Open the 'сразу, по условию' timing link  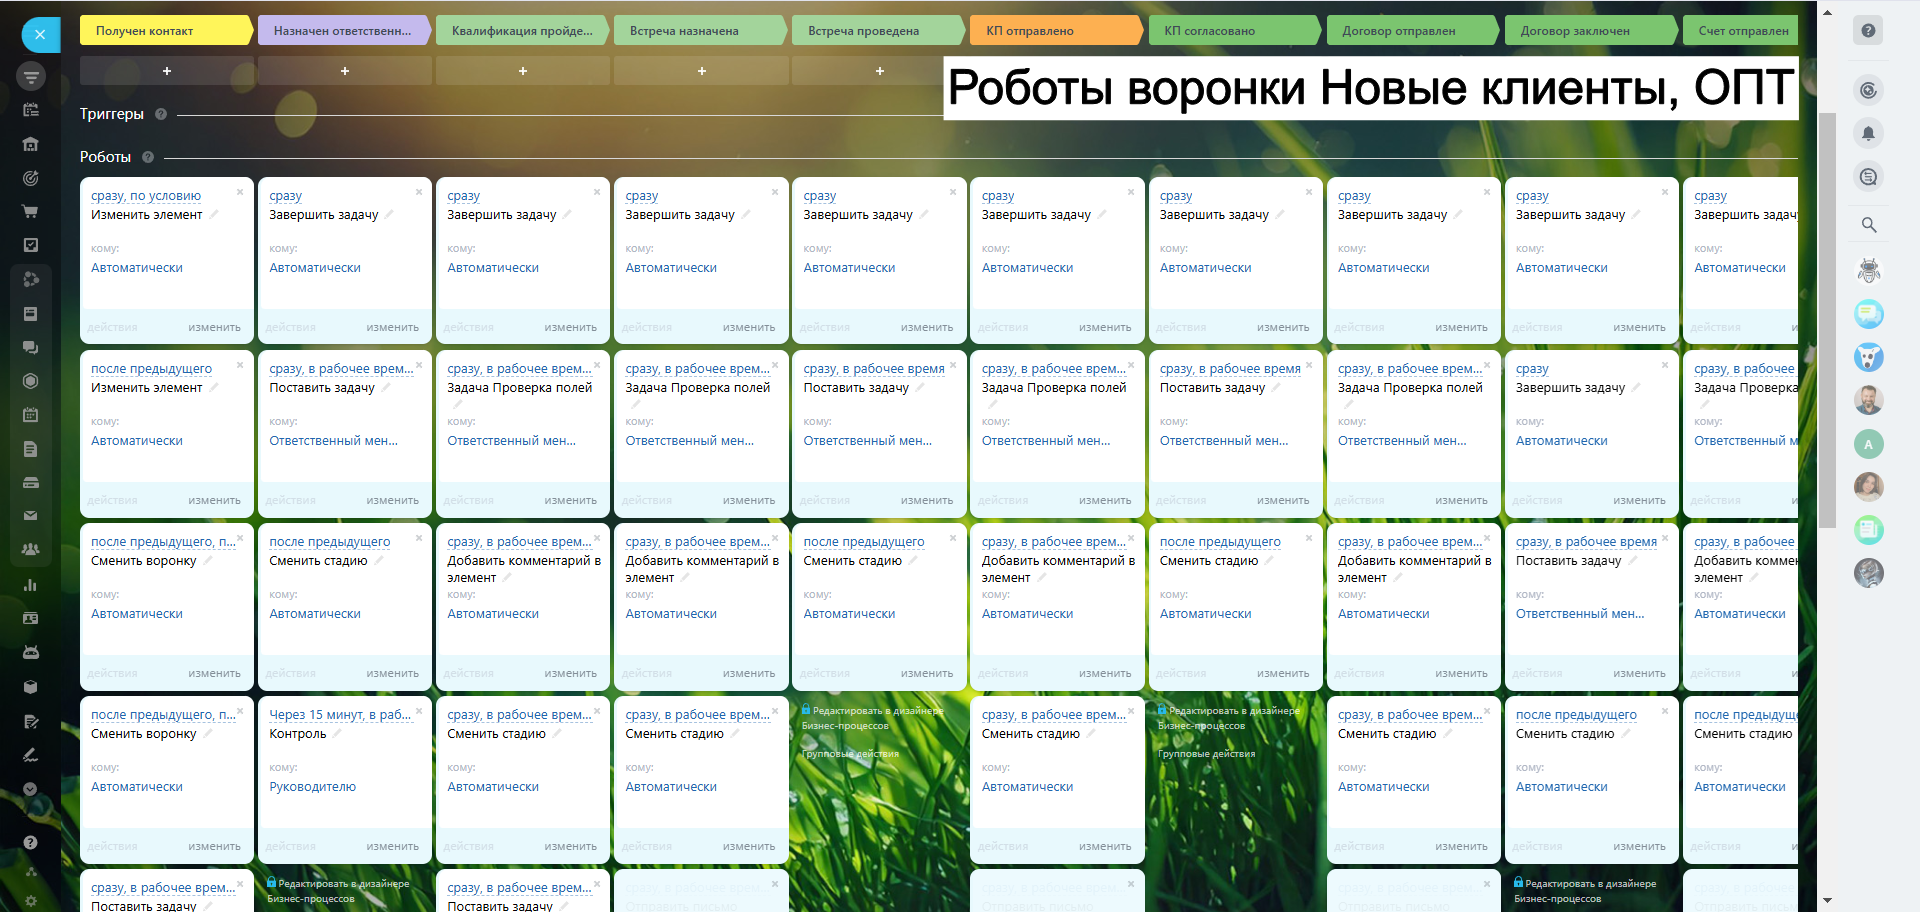[146, 196]
